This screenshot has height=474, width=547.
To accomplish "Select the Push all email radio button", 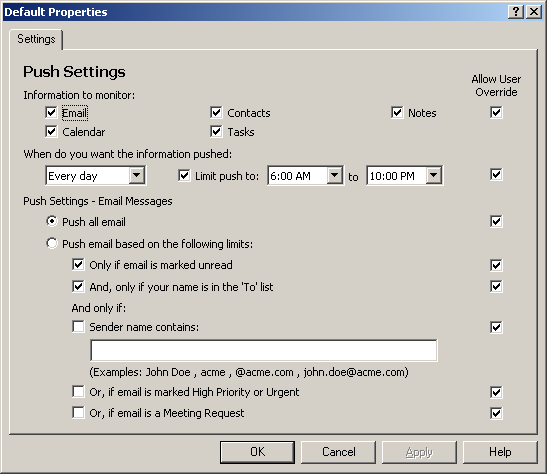I will pyautogui.click(x=52, y=221).
